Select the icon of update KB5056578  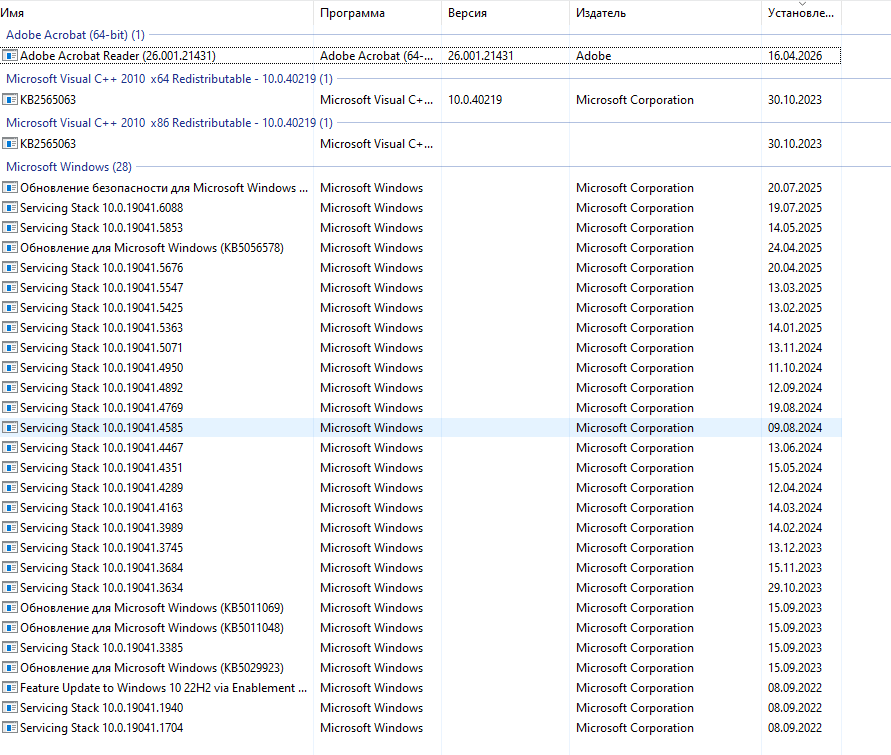(x=10, y=248)
